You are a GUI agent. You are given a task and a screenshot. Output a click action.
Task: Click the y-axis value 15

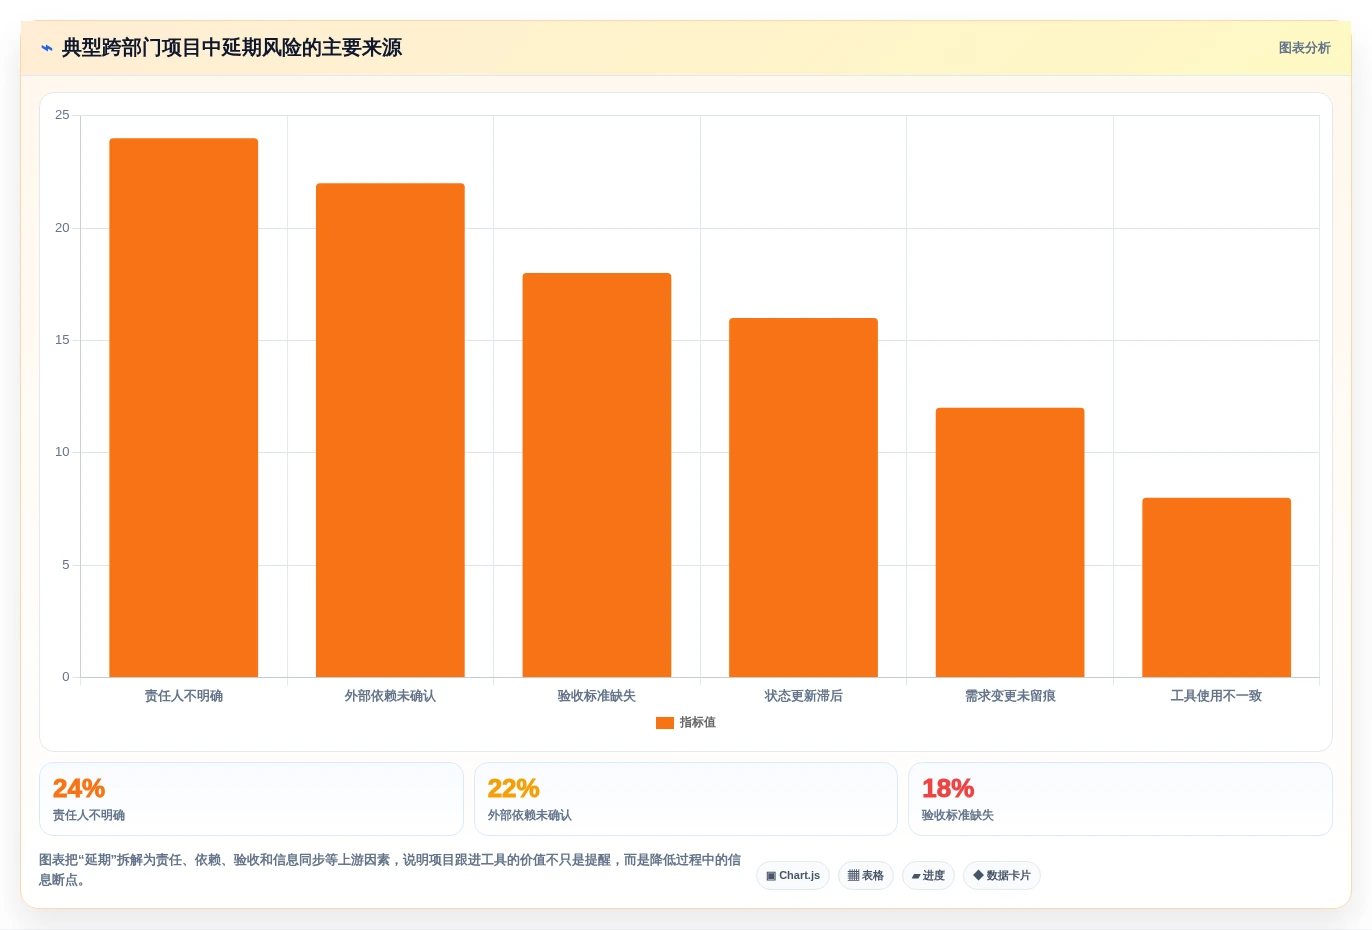pos(63,340)
